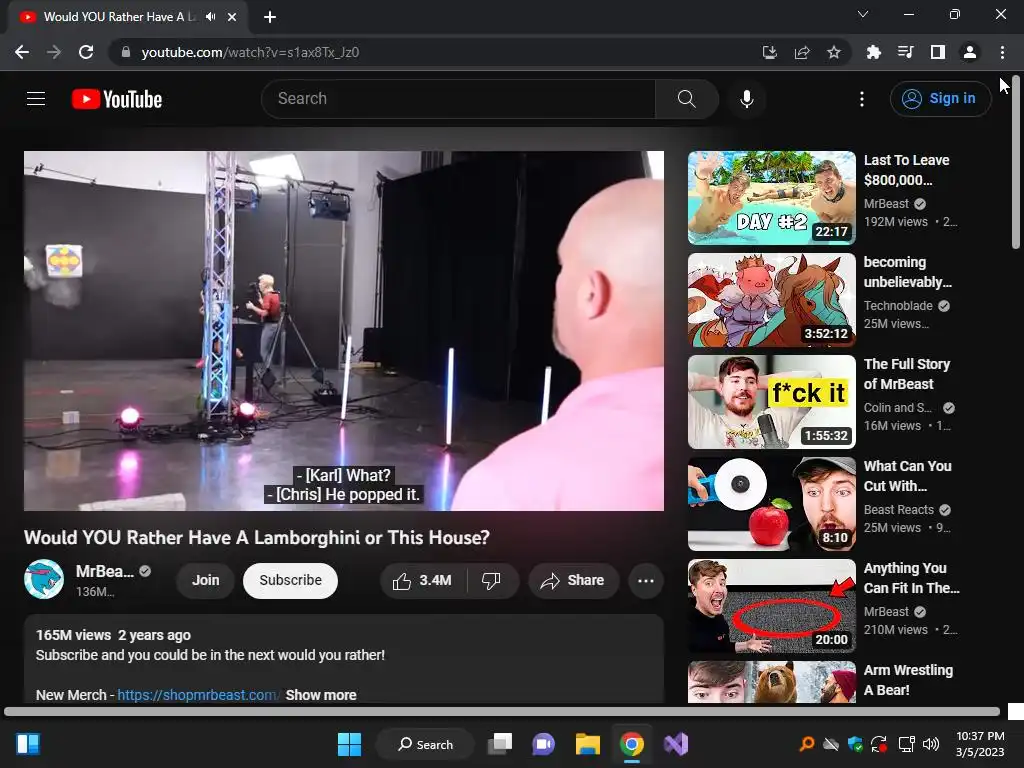Share this video
1024x768 pixels.
[573, 581]
